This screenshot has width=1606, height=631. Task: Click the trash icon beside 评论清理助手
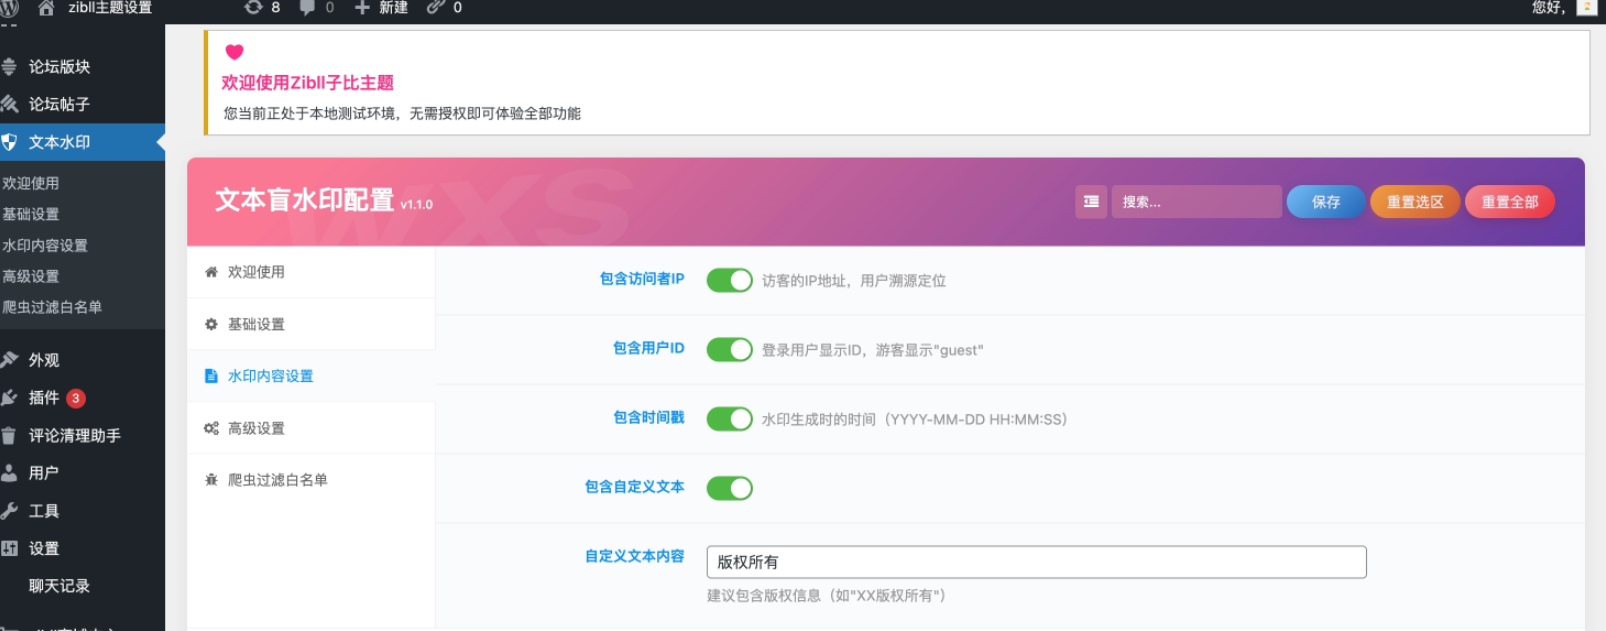(x=10, y=436)
